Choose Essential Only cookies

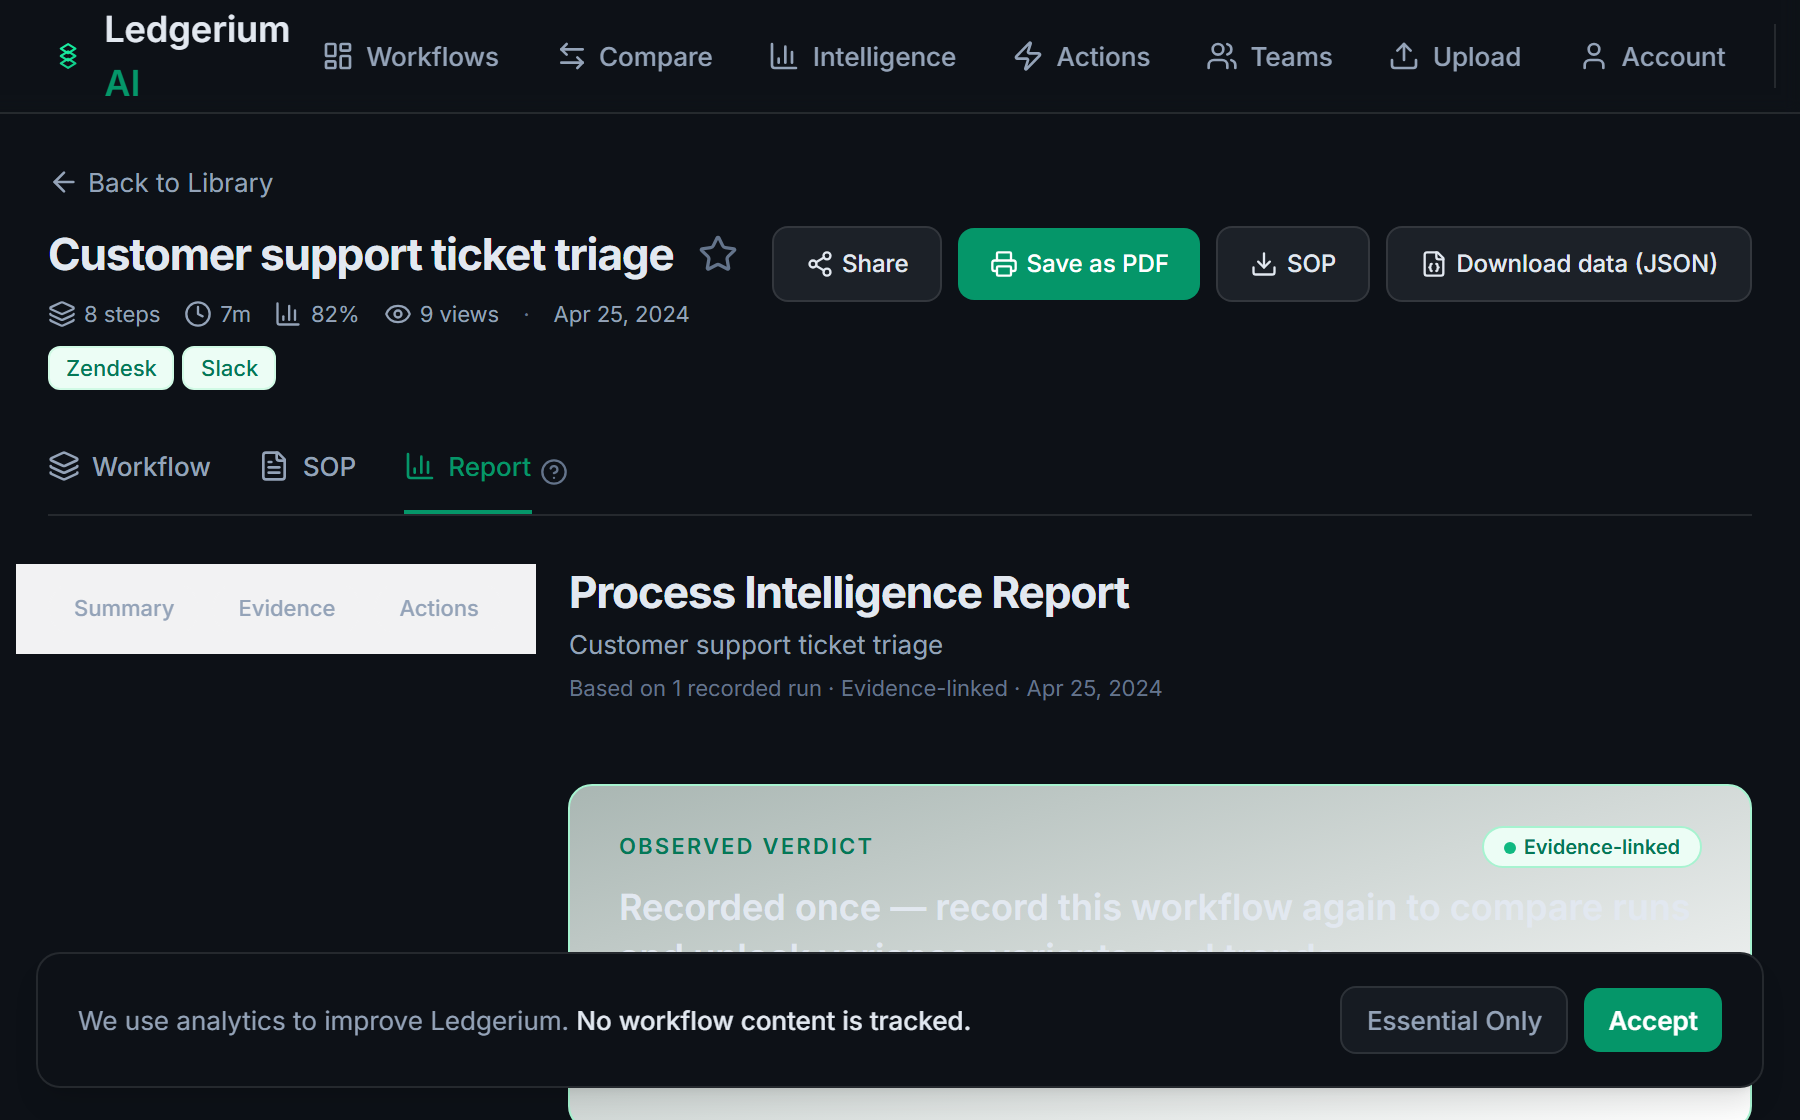pyautogui.click(x=1454, y=1021)
